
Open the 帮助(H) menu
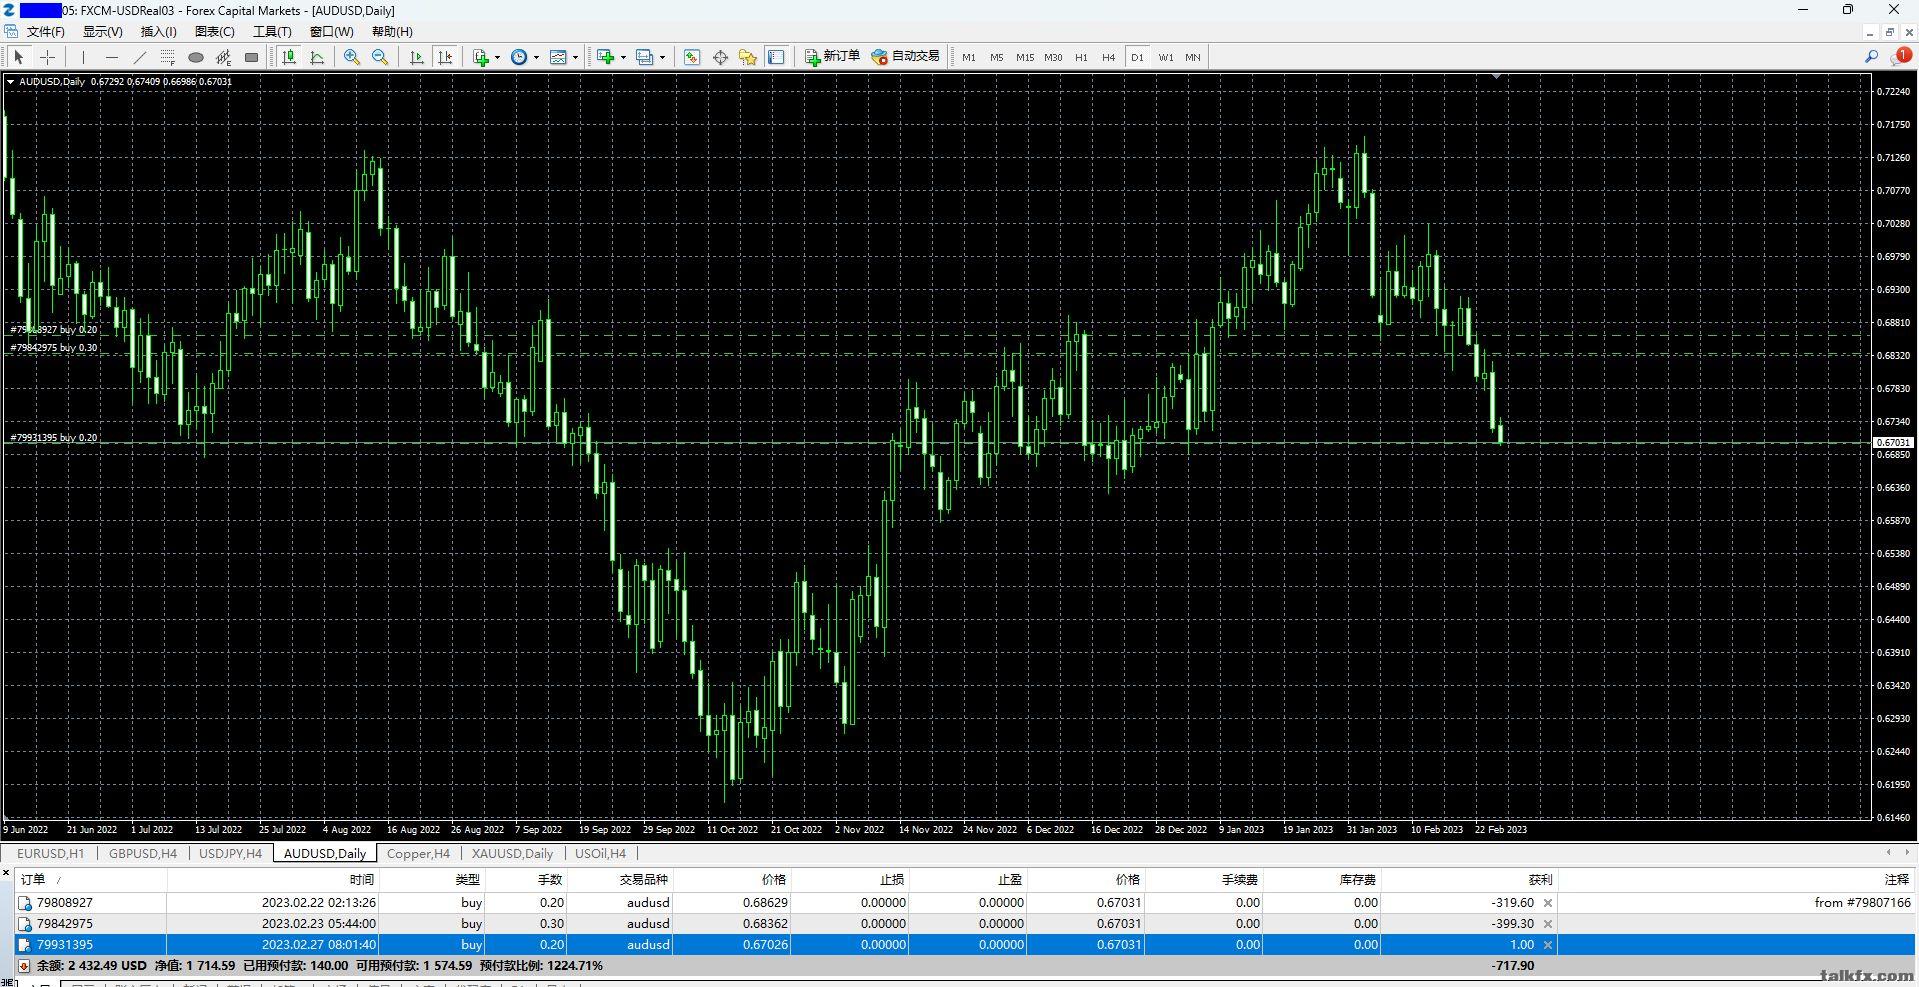(x=392, y=32)
